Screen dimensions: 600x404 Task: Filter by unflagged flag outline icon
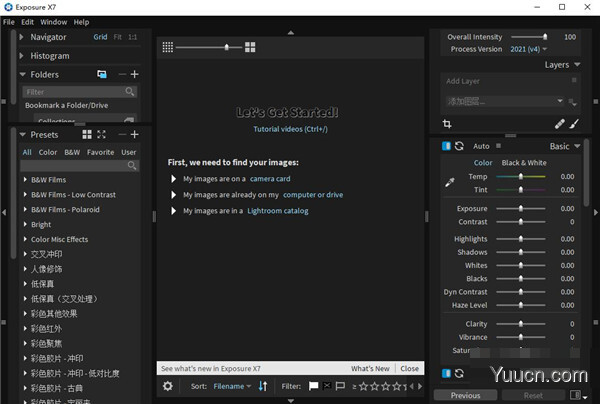340,386
